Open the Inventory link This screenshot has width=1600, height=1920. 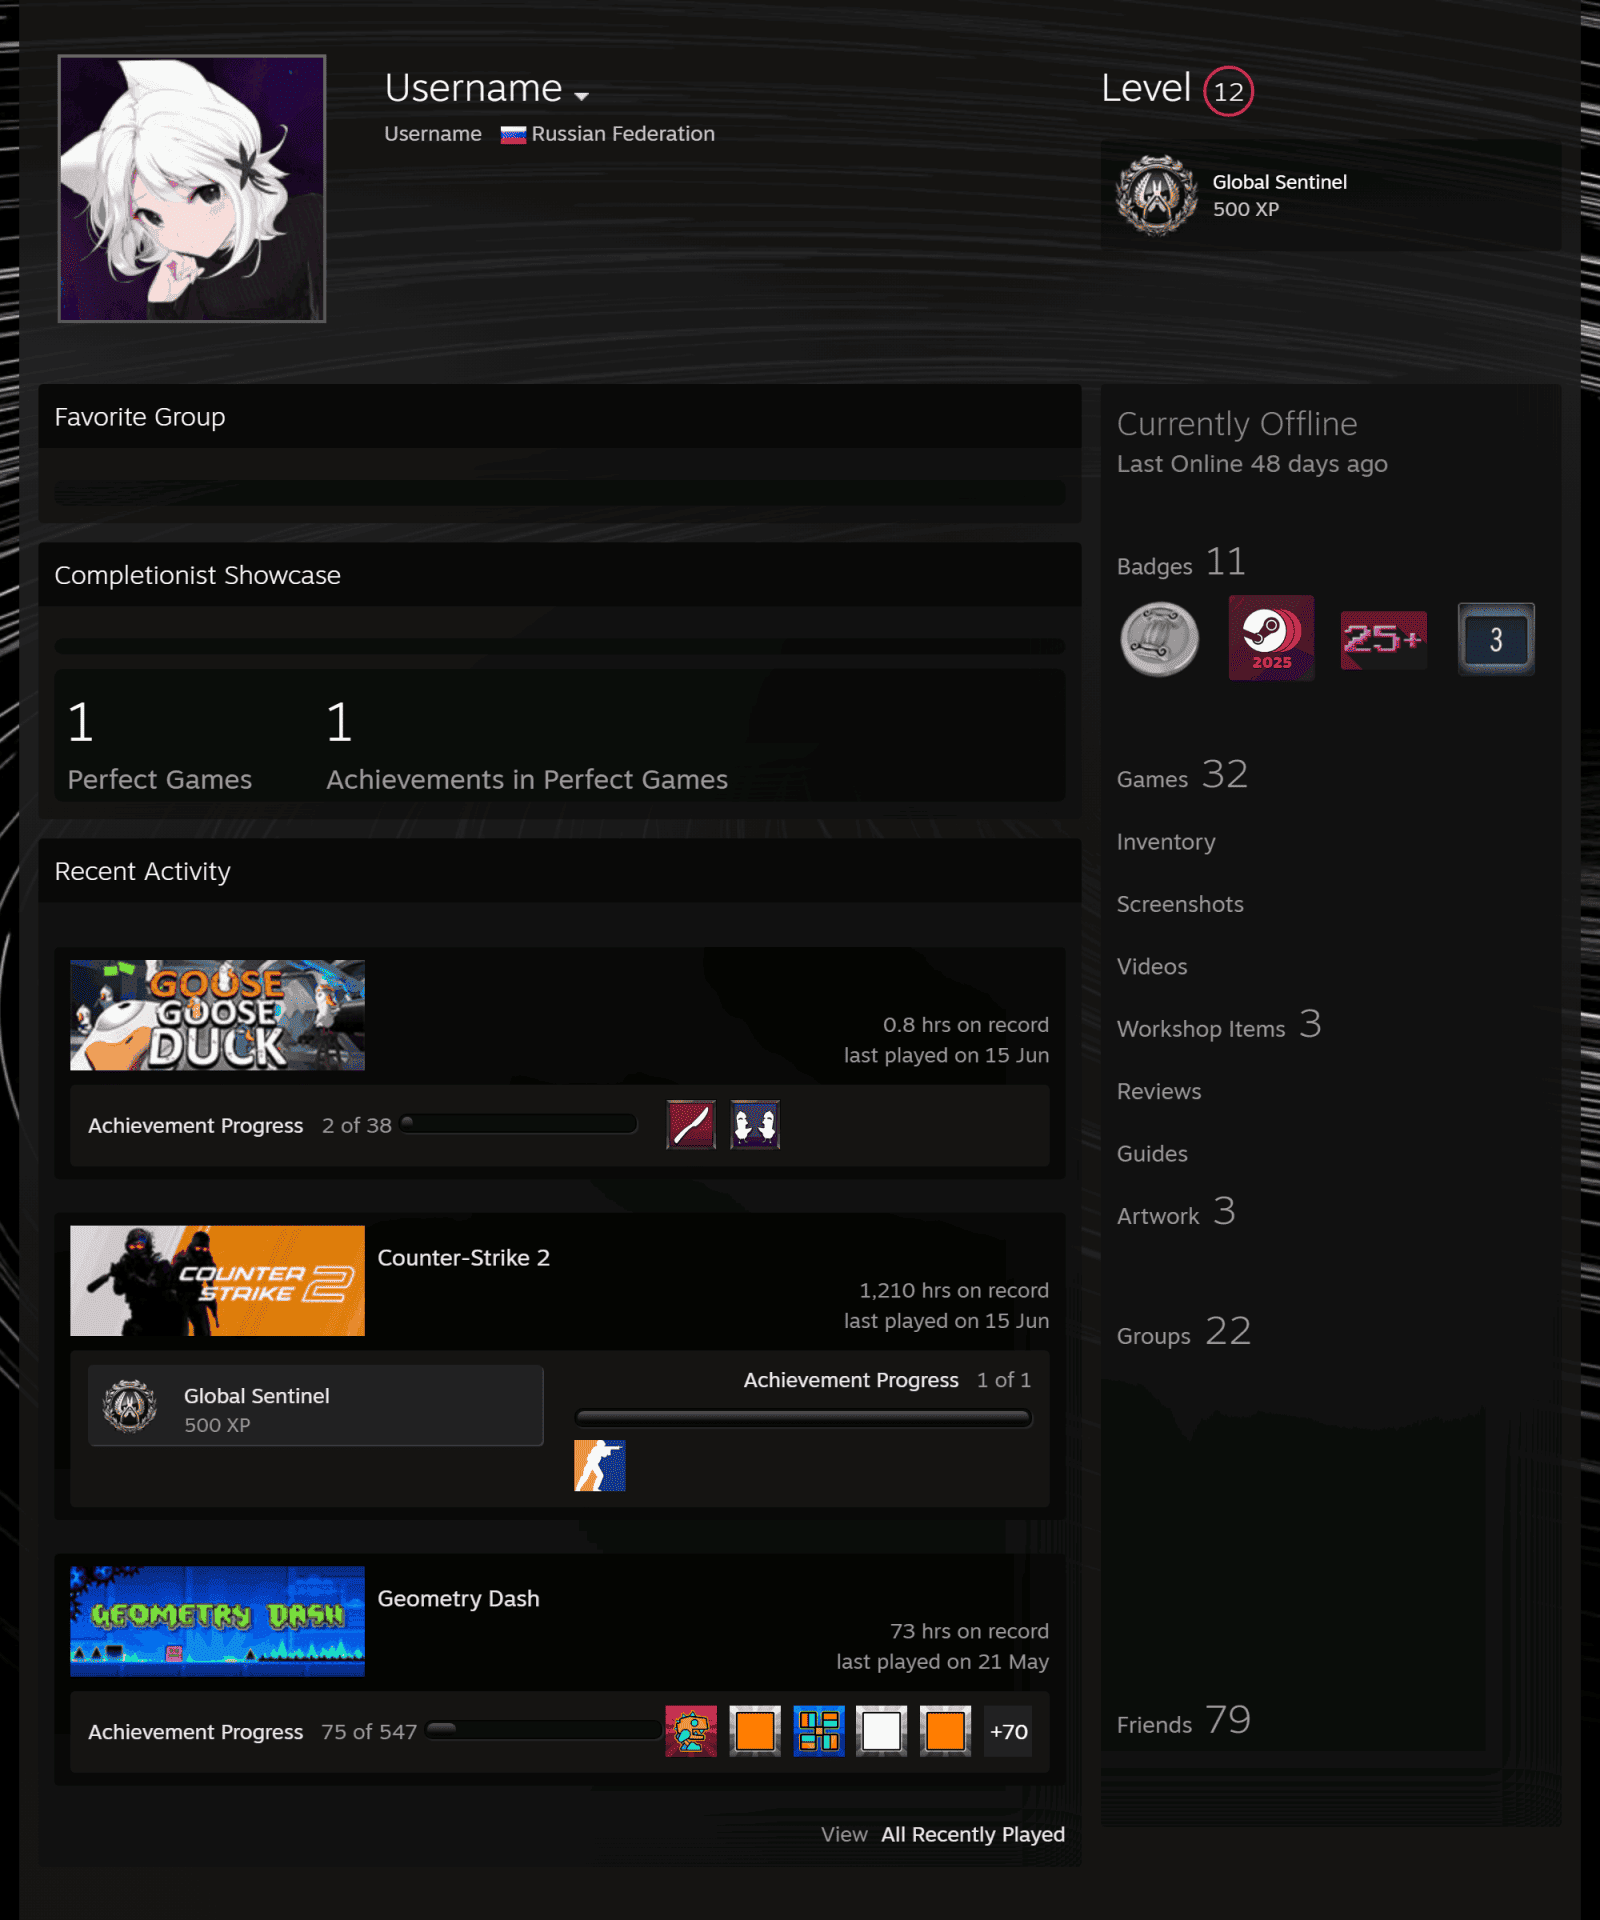tap(1166, 842)
